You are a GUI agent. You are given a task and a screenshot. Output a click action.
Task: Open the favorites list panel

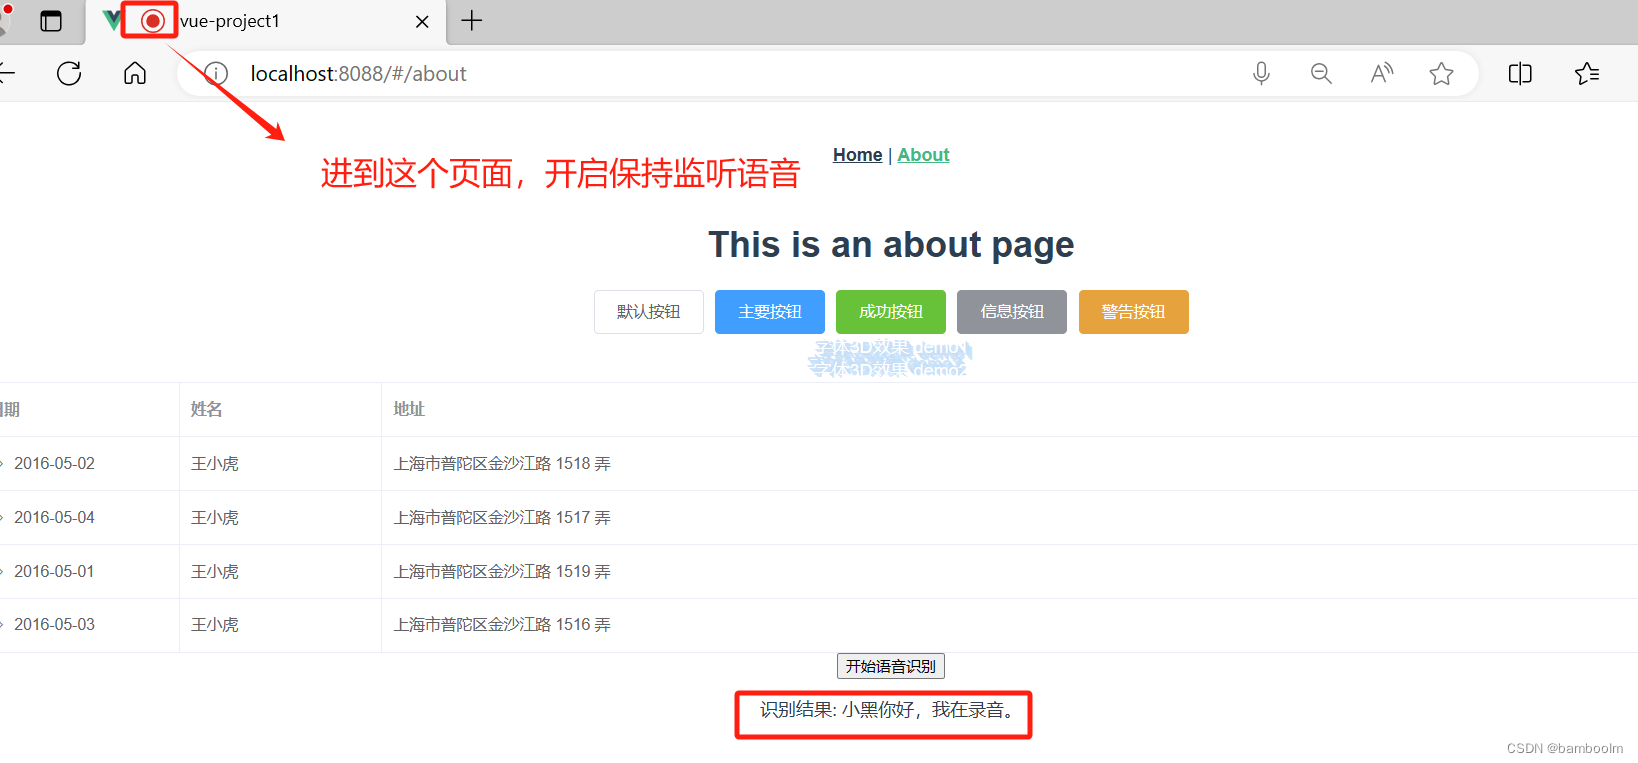coord(1587,73)
